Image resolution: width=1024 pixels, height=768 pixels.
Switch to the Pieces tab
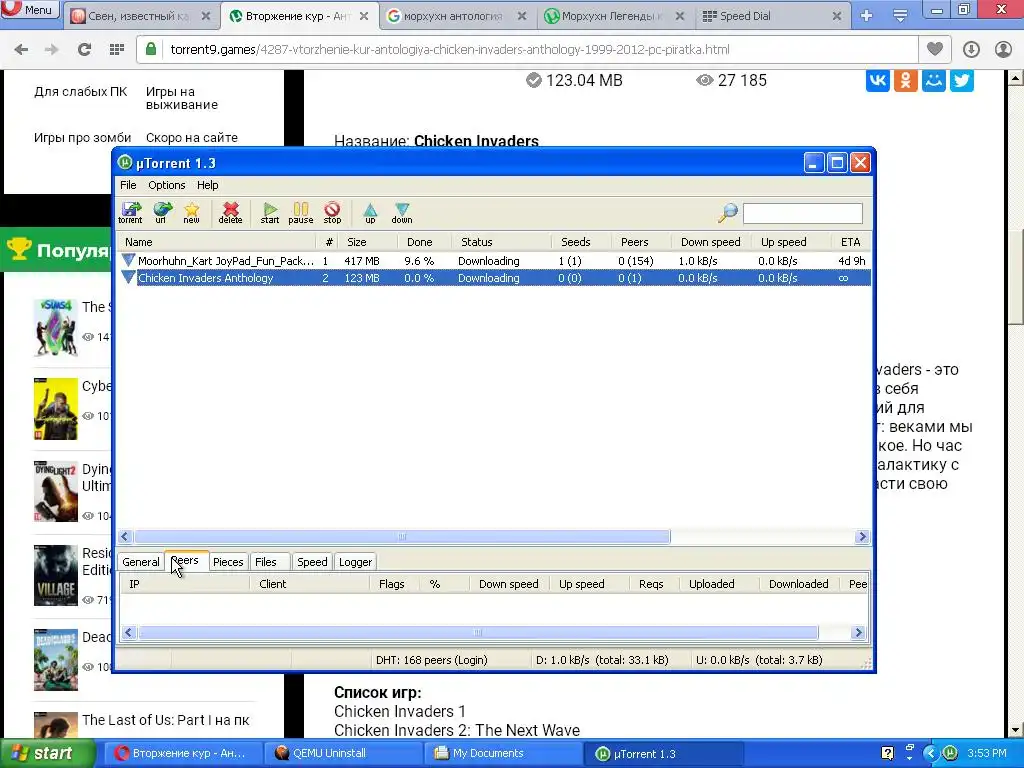click(x=228, y=562)
